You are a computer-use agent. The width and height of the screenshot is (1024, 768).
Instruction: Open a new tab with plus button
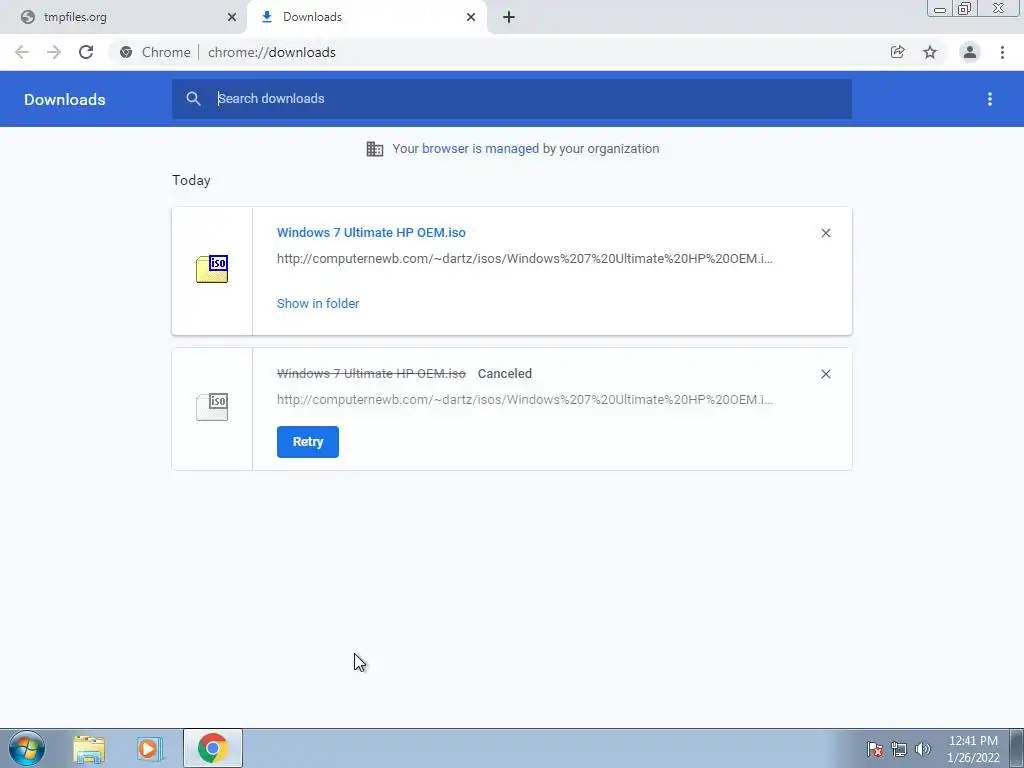[509, 17]
